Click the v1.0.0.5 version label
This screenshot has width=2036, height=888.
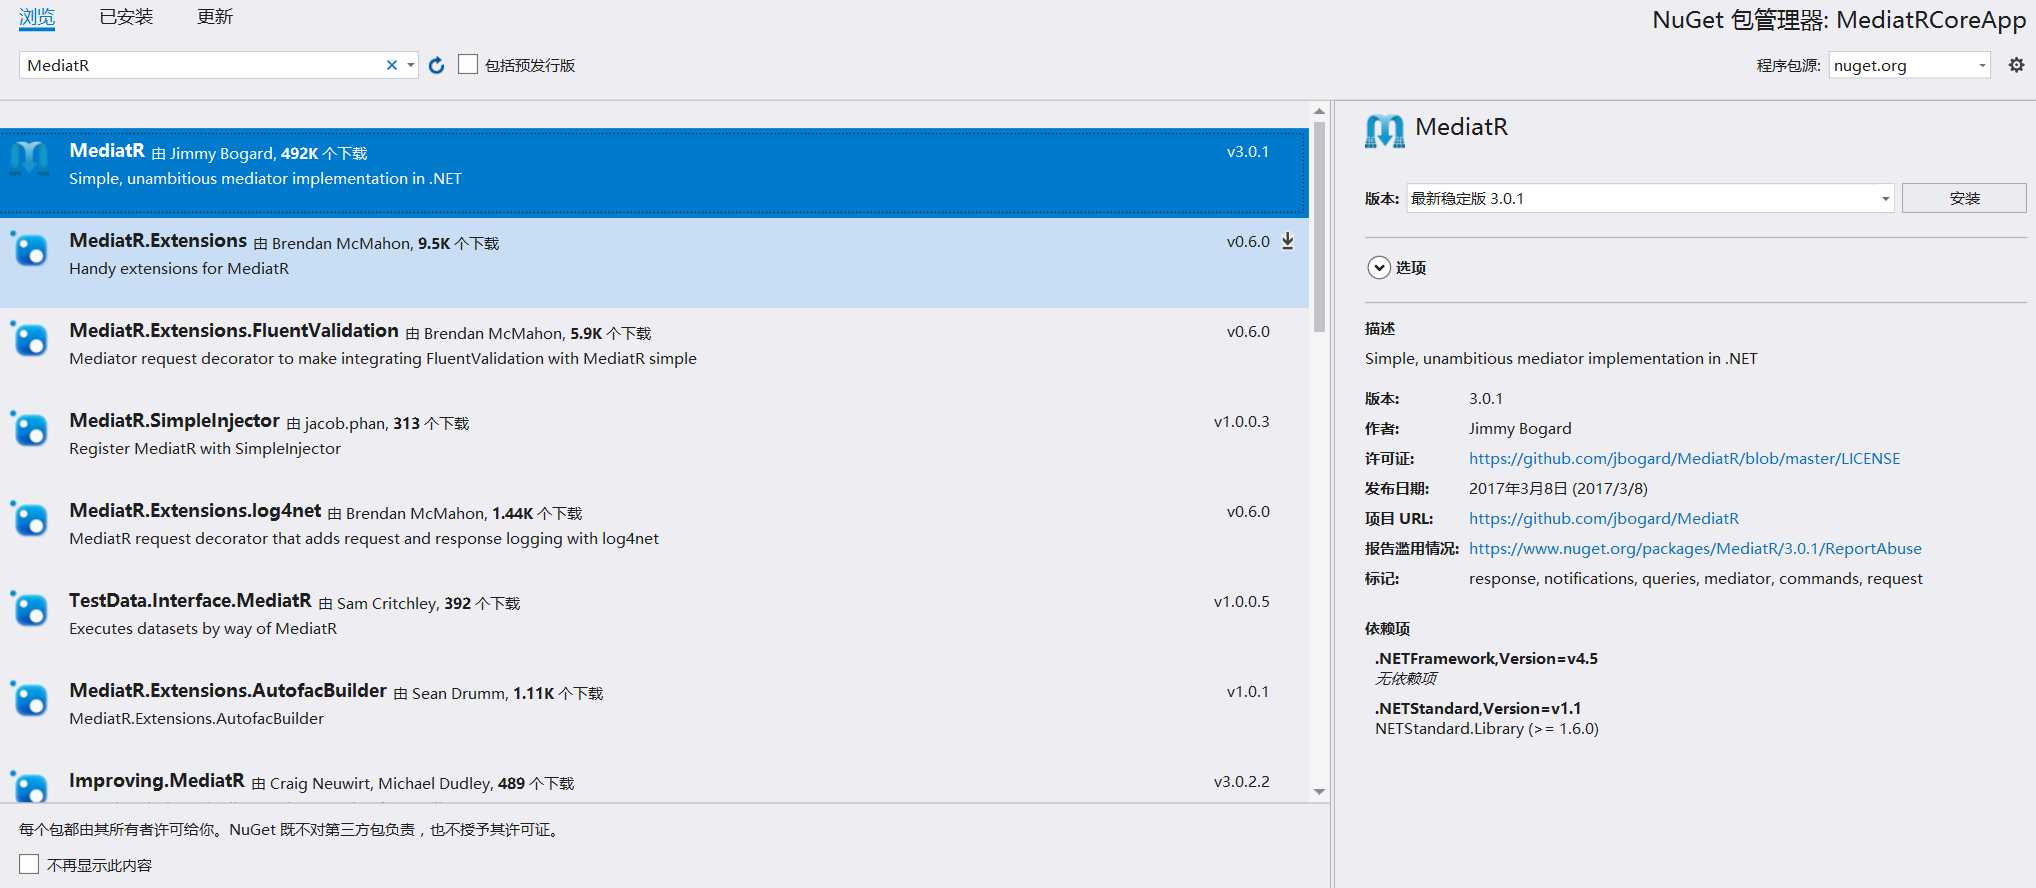click(x=1242, y=602)
